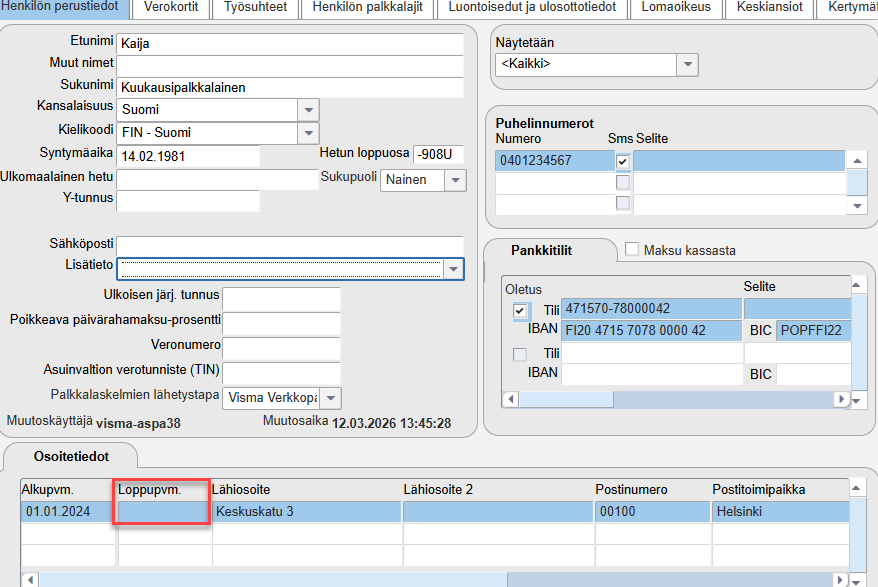This screenshot has width=878, height=587.
Task: Click bank accounts horizontal scroll left arrow
Action: [x=510, y=399]
